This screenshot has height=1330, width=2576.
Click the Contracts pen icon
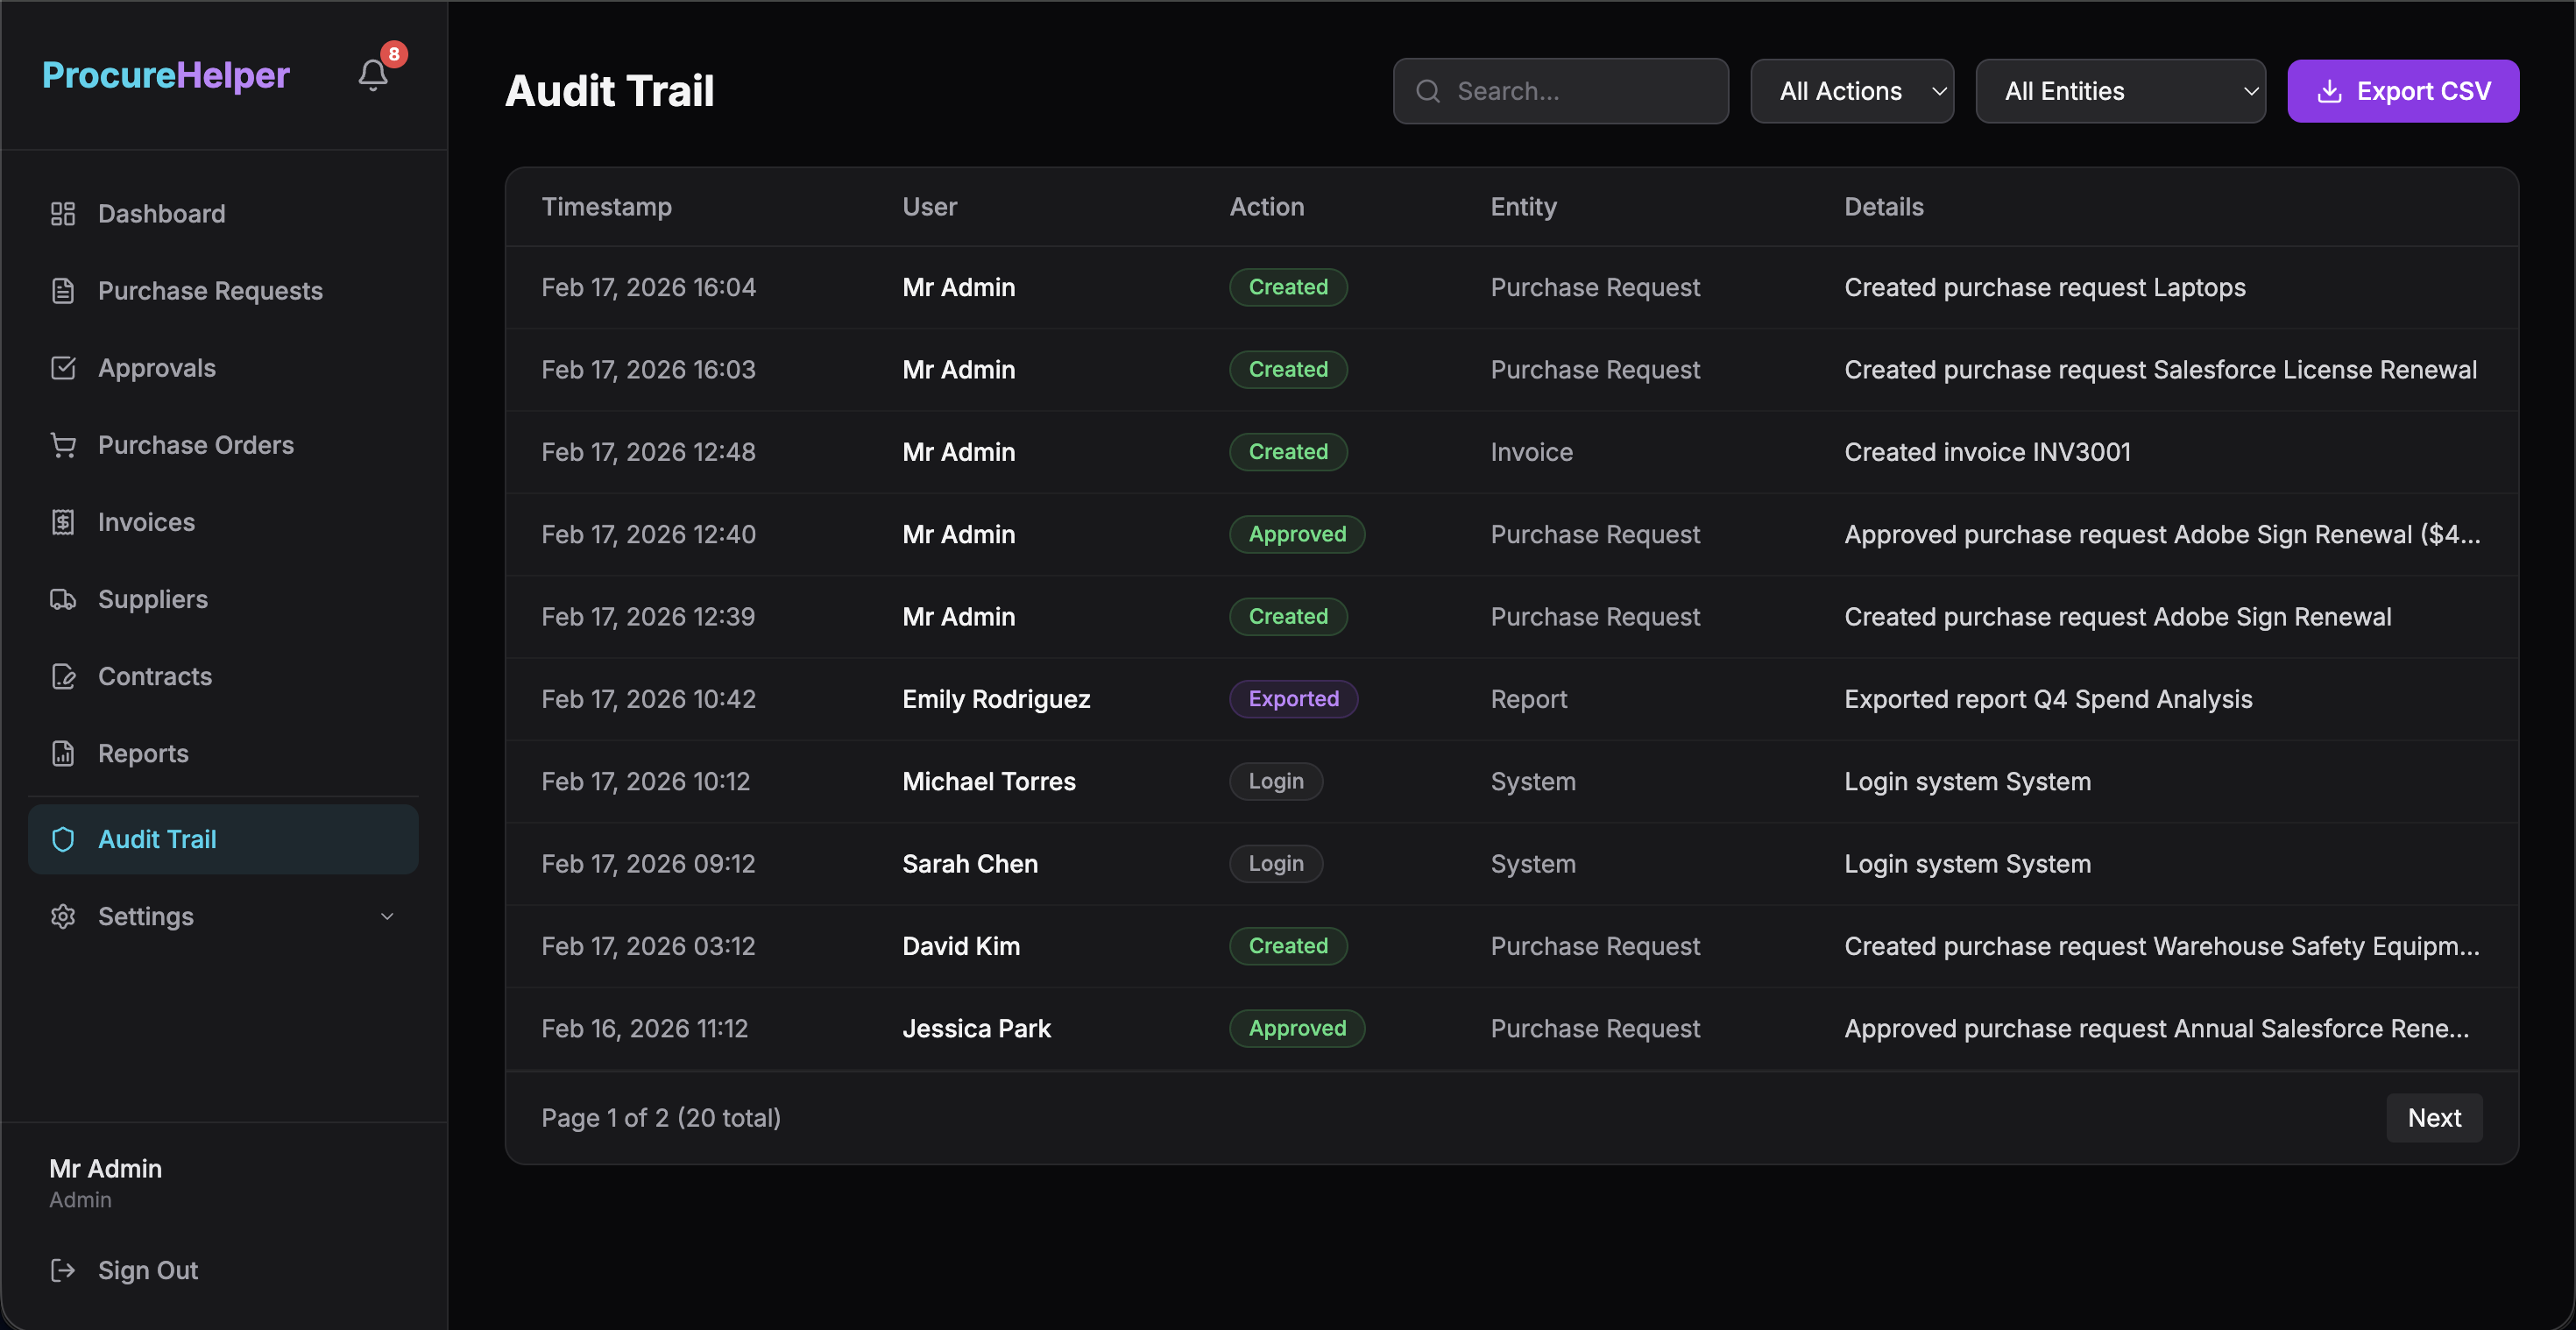point(63,676)
